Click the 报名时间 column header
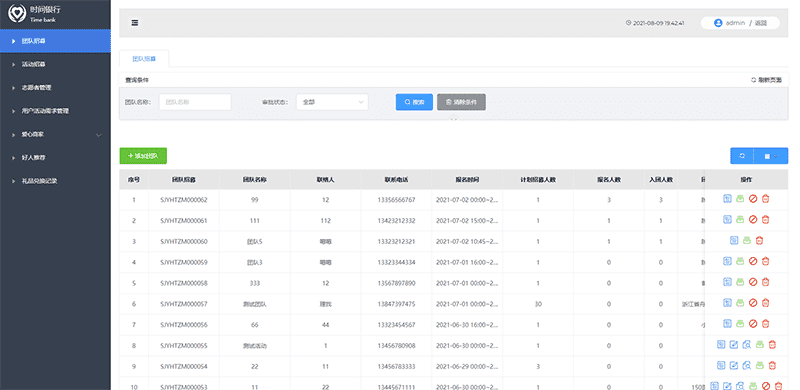Viewport: 800px width, 390px height. pyautogui.click(x=467, y=180)
